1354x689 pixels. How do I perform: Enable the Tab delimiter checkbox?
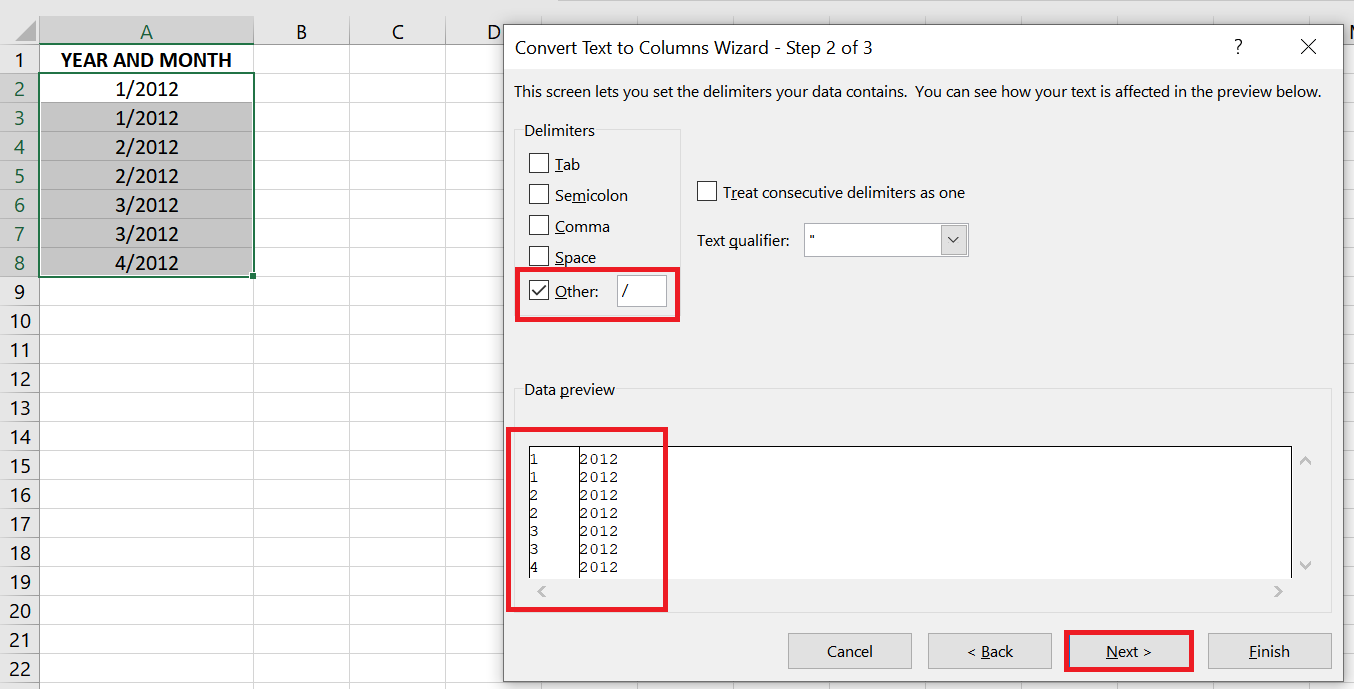(x=539, y=164)
